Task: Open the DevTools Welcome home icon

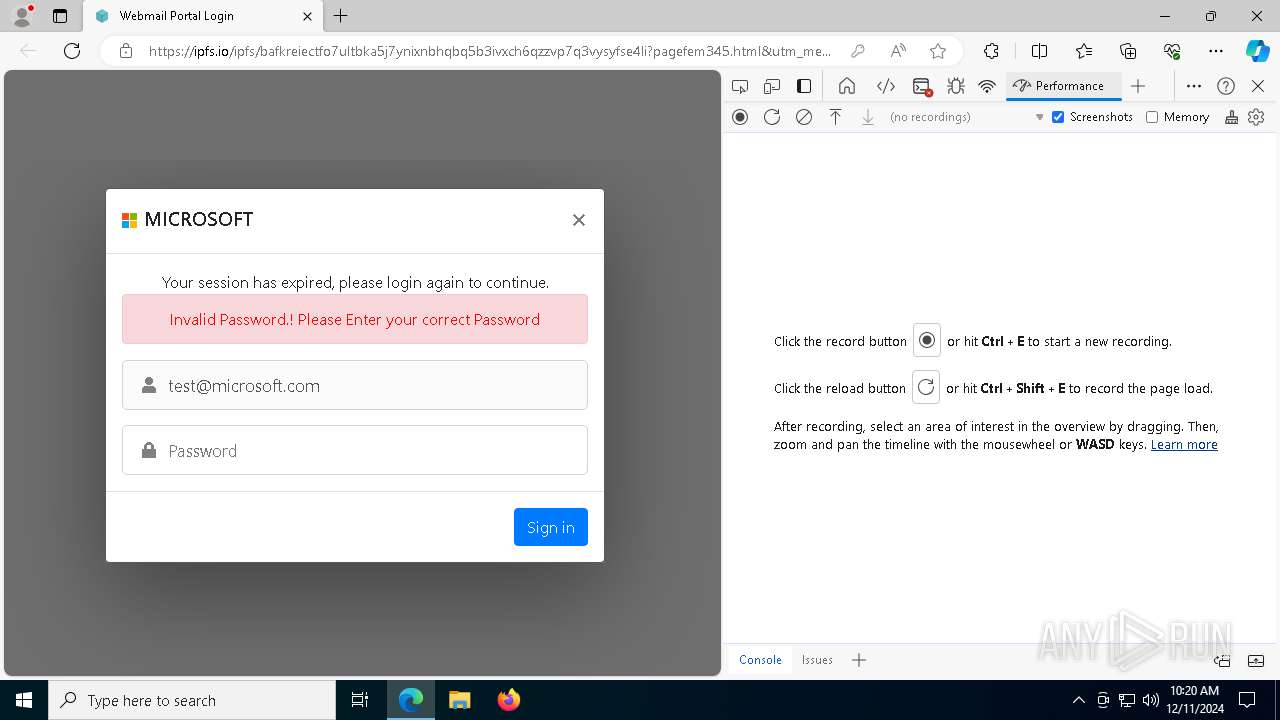Action: pos(847,86)
